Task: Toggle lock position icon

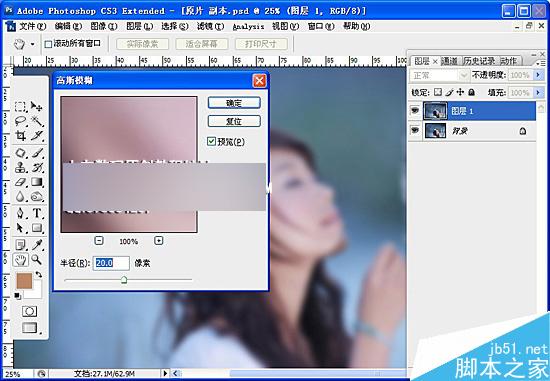Action: tap(460, 92)
